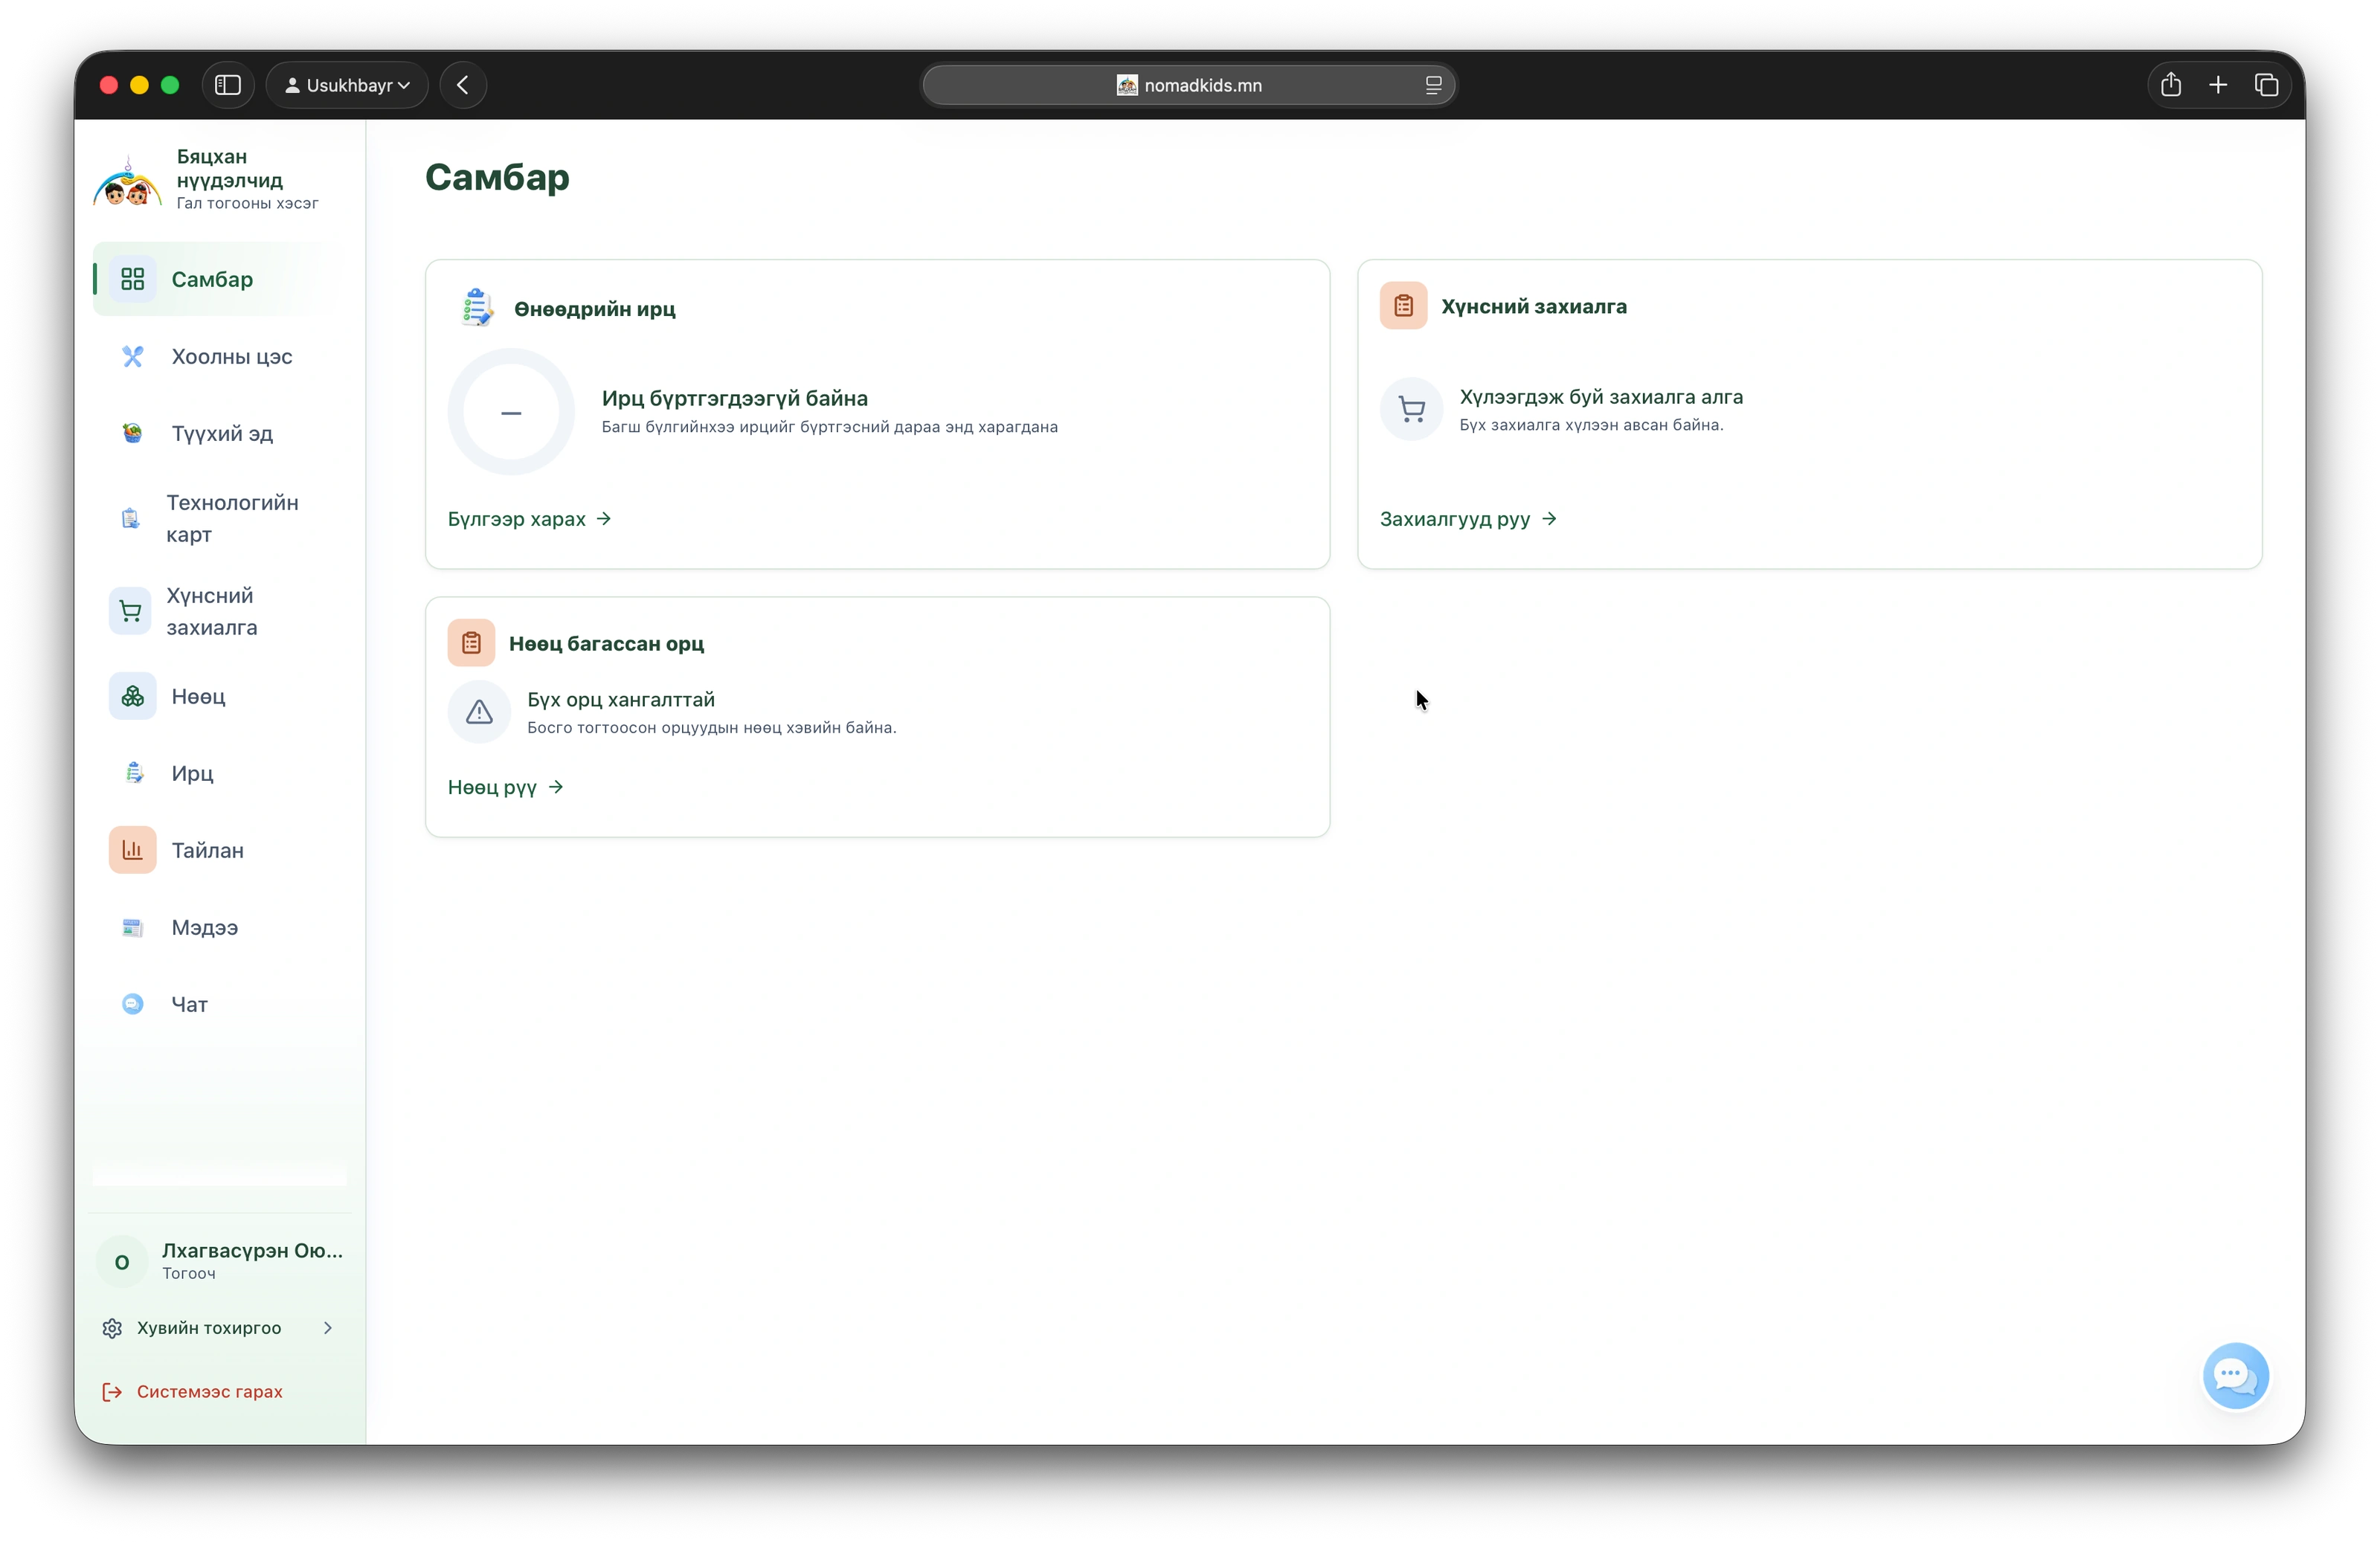Click the Тайлан bar chart icon

click(x=132, y=850)
